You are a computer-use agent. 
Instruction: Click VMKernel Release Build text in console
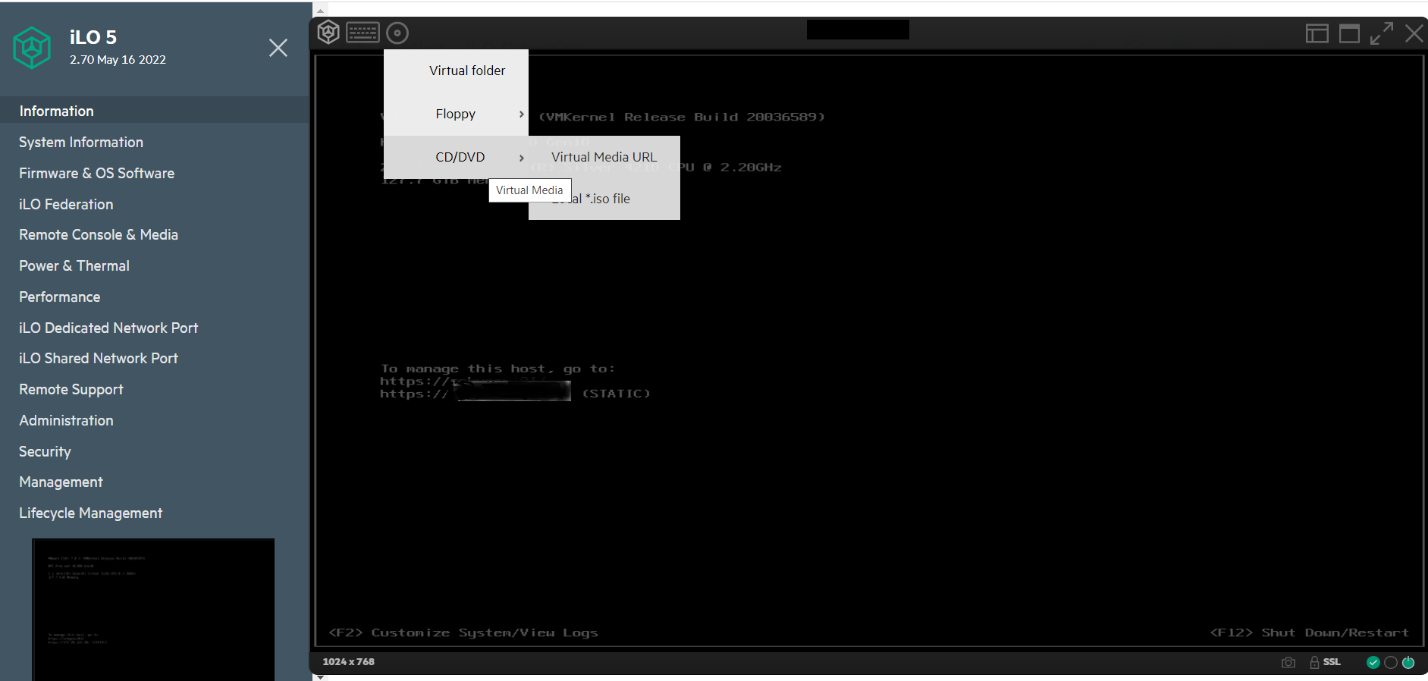click(682, 117)
